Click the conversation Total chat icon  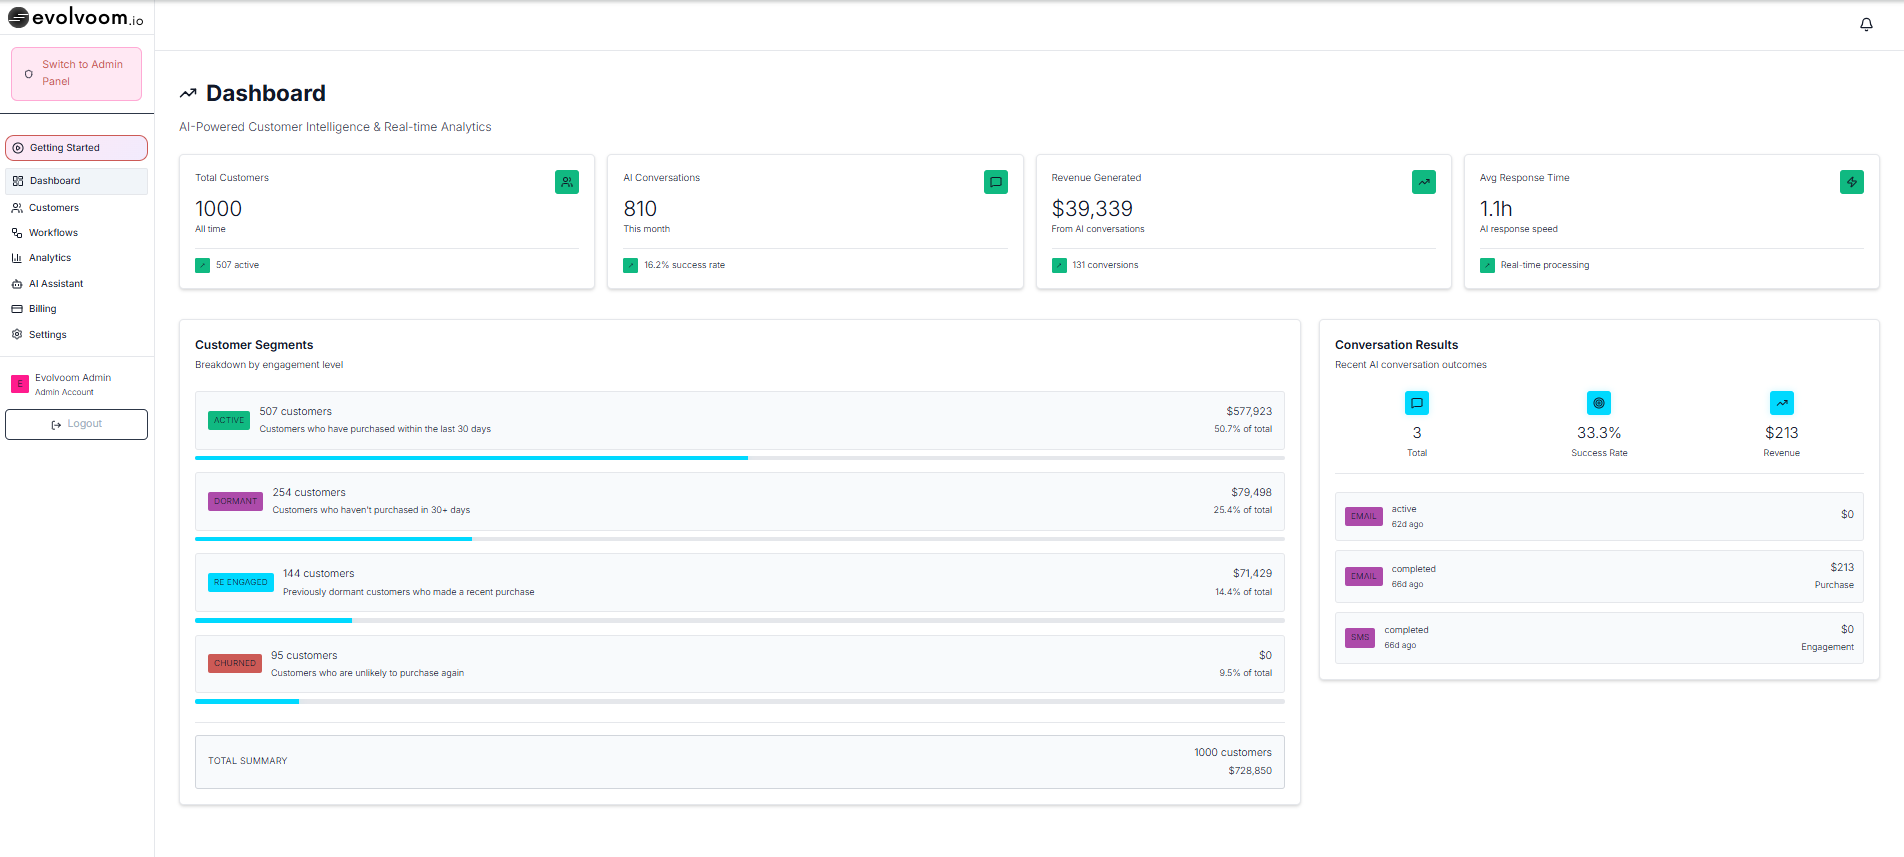coord(1416,403)
